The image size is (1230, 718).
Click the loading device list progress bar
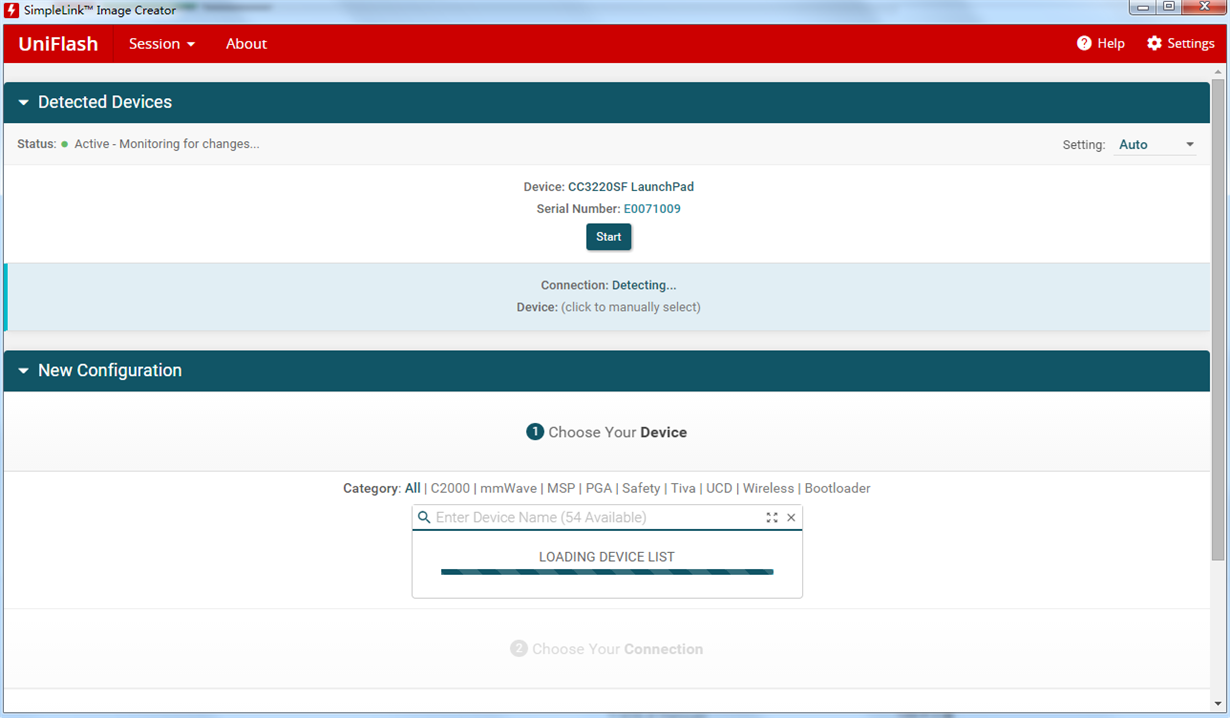coord(607,572)
